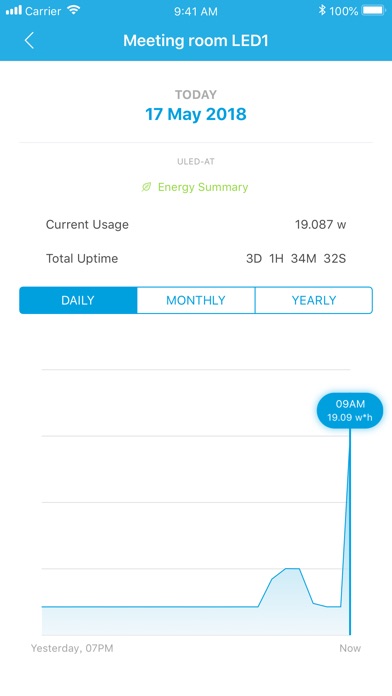Tap the Bluetooth icon in status bar
Viewport: 392px width, 696px height.
pyautogui.click(x=322, y=10)
